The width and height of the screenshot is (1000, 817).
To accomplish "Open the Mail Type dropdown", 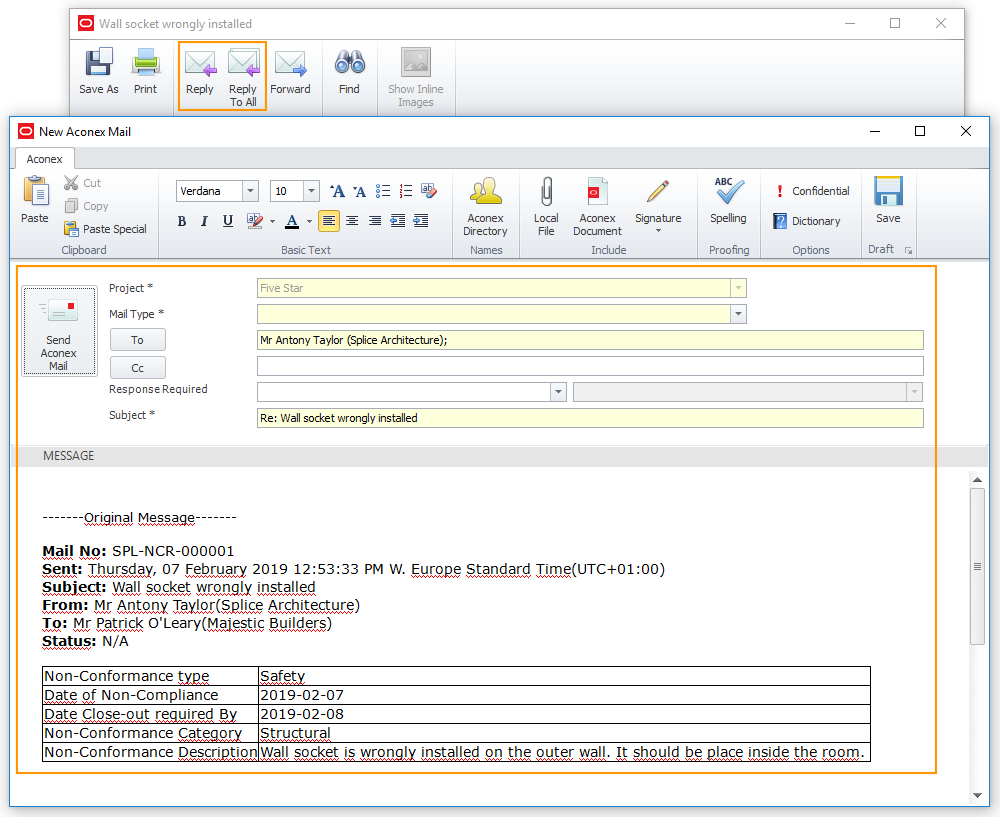I will click(x=739, y=314).
